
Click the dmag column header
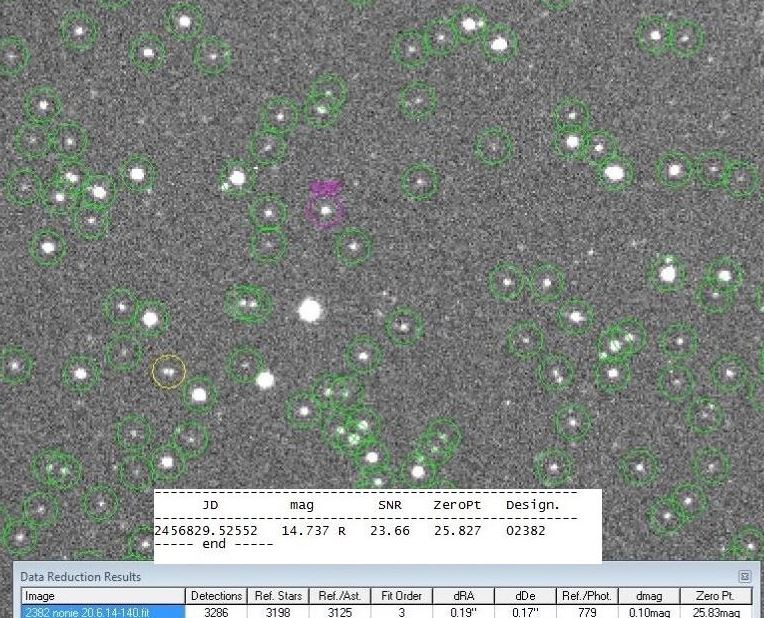click(649, 596)
